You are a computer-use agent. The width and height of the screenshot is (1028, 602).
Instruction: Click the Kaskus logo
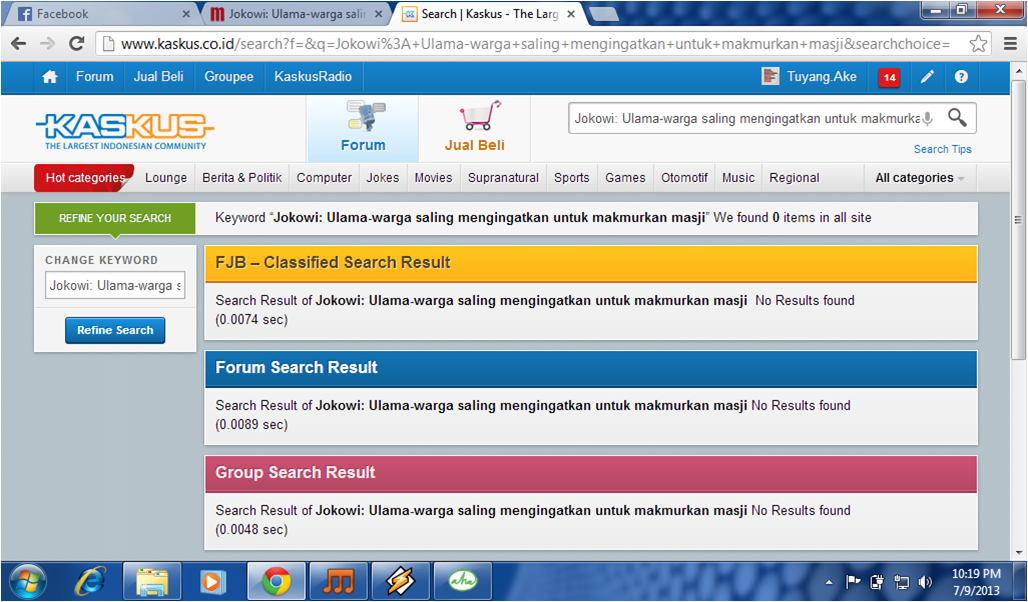tap(125, 131)
